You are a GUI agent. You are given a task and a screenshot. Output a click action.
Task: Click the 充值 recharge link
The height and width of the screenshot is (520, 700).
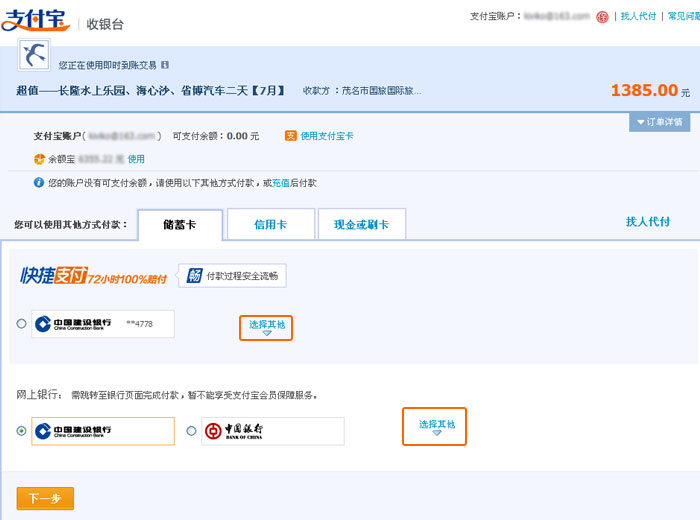(280, 184)
